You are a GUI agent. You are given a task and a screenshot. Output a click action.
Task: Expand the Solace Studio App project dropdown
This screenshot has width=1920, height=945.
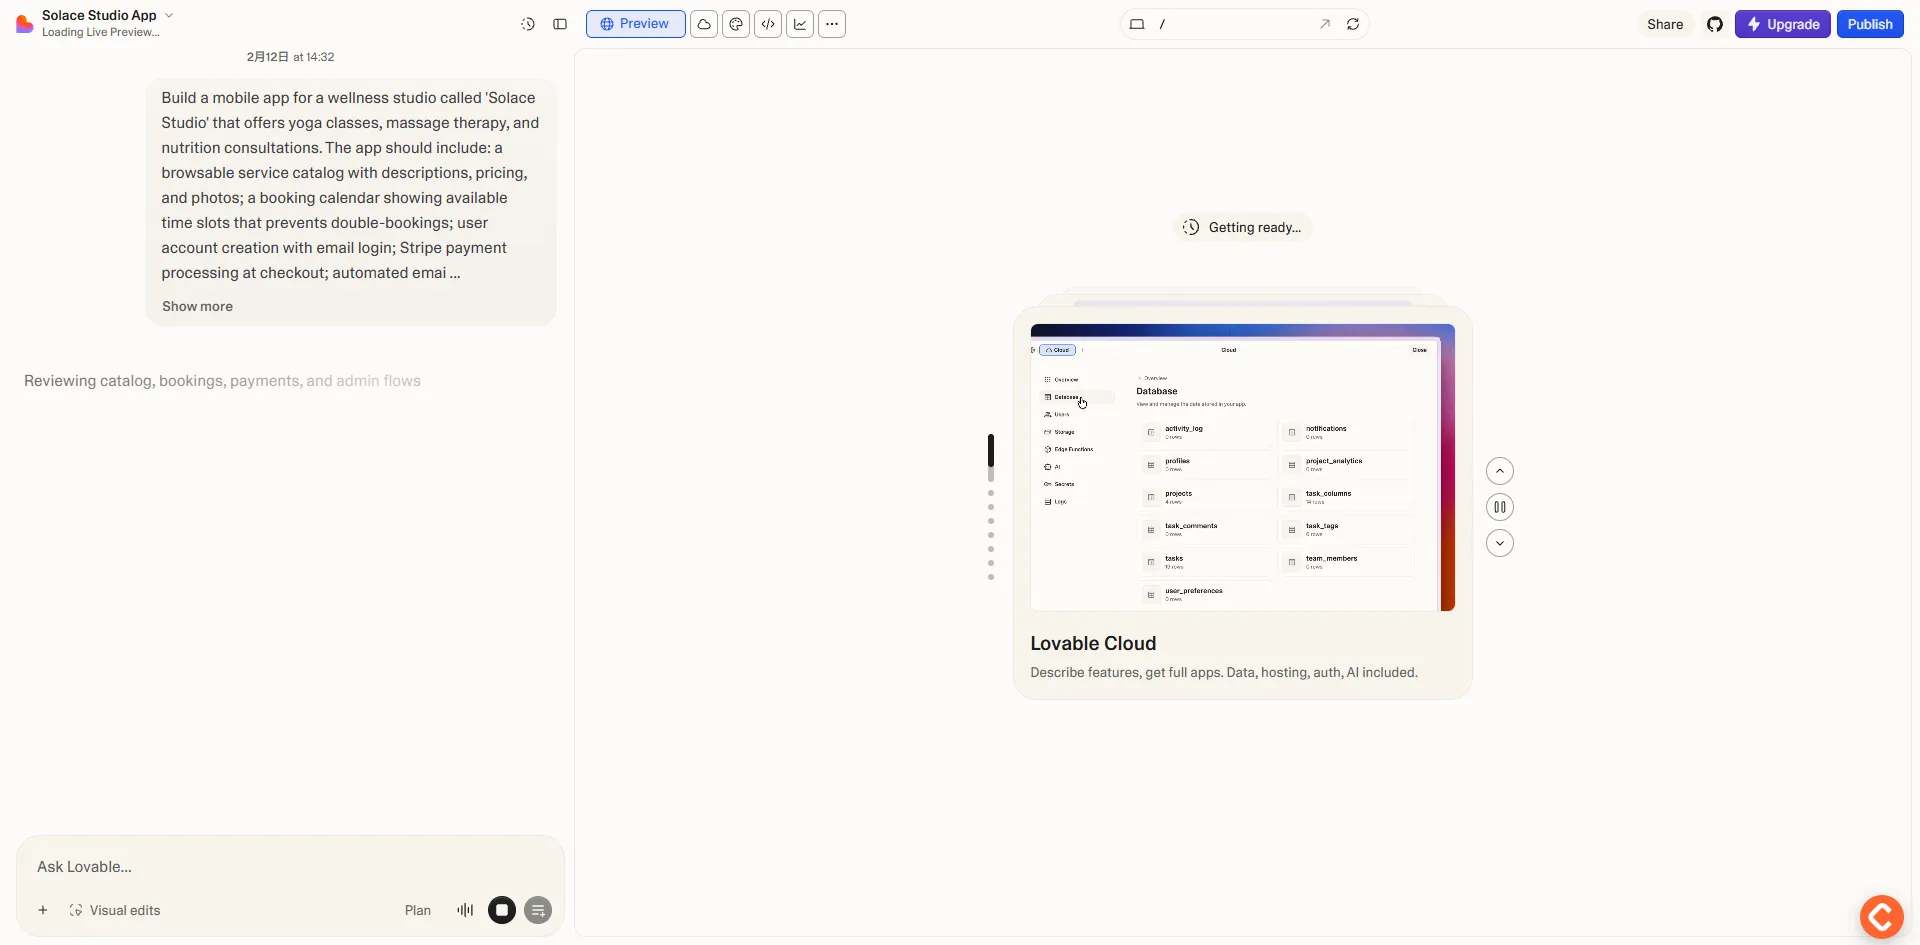pos(169,15)
